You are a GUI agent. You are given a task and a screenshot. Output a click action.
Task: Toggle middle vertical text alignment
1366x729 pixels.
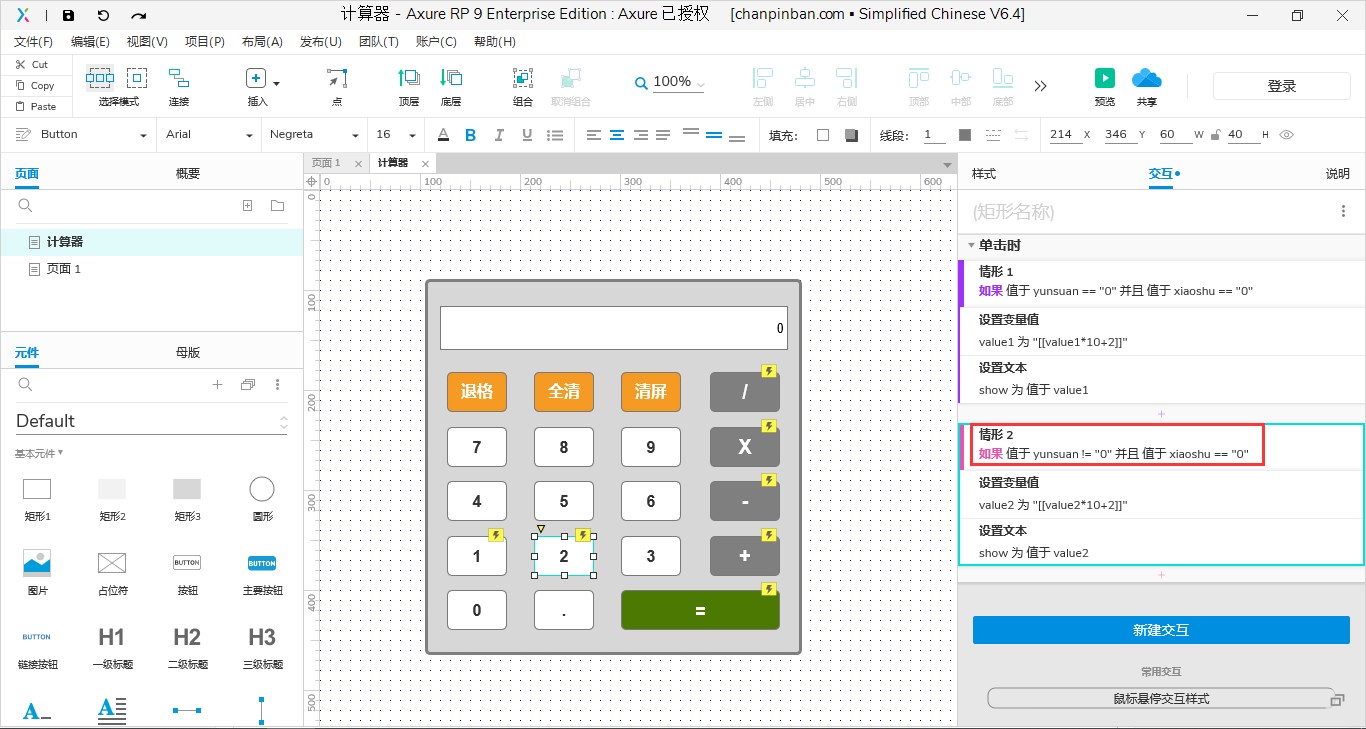pos(714,135)
